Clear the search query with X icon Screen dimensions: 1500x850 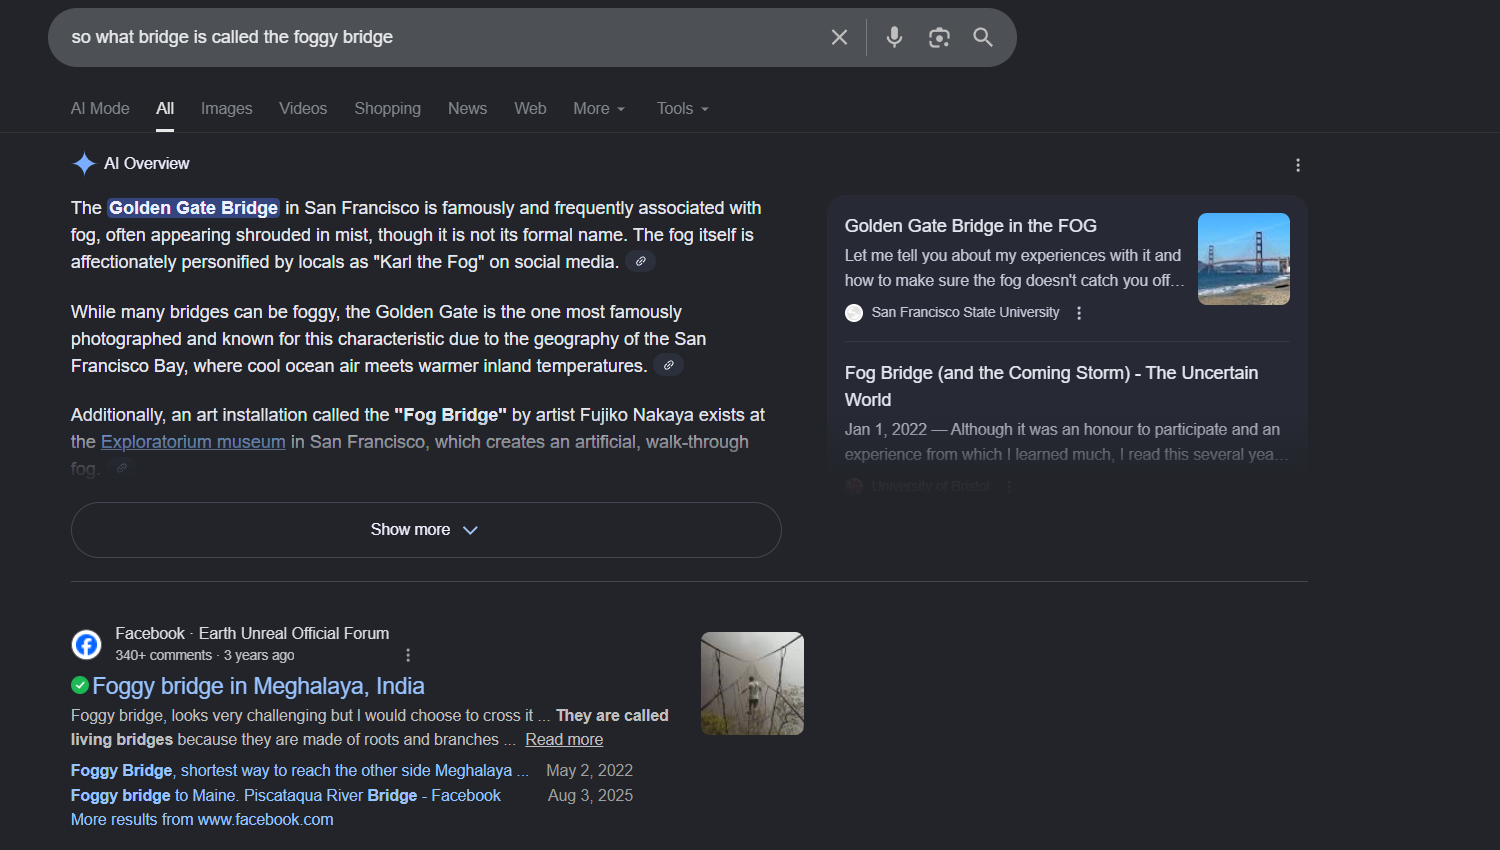pos(839,37)
